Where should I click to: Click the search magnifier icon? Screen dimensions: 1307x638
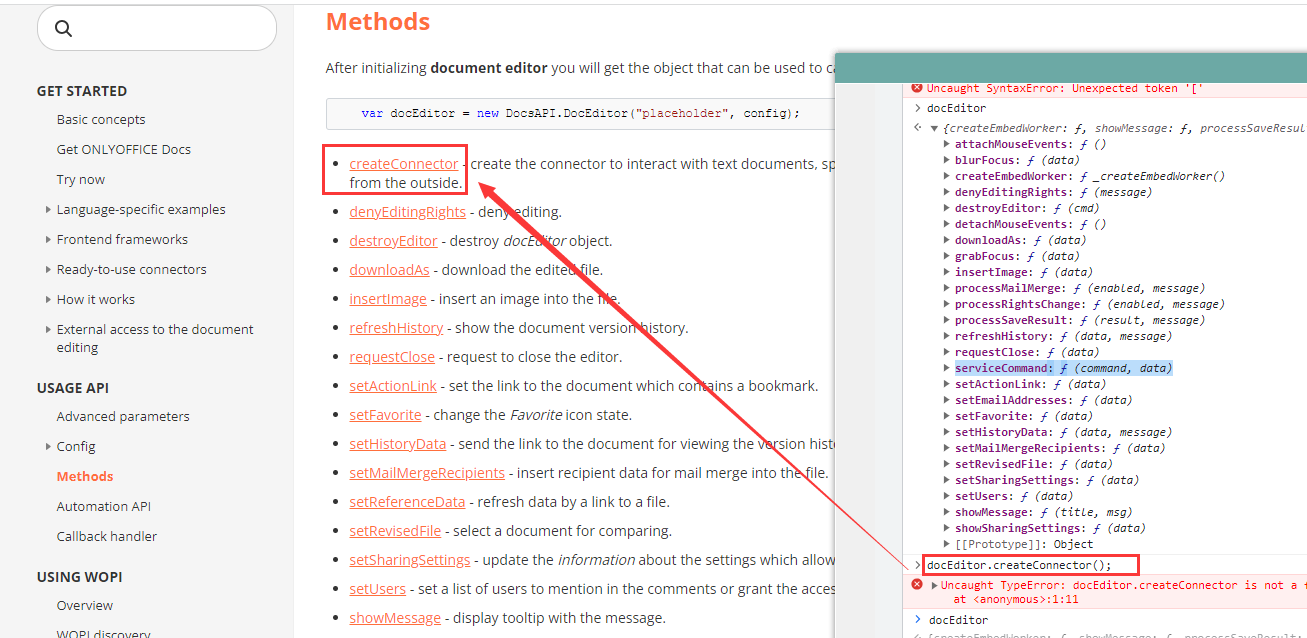tap(63, 28)
